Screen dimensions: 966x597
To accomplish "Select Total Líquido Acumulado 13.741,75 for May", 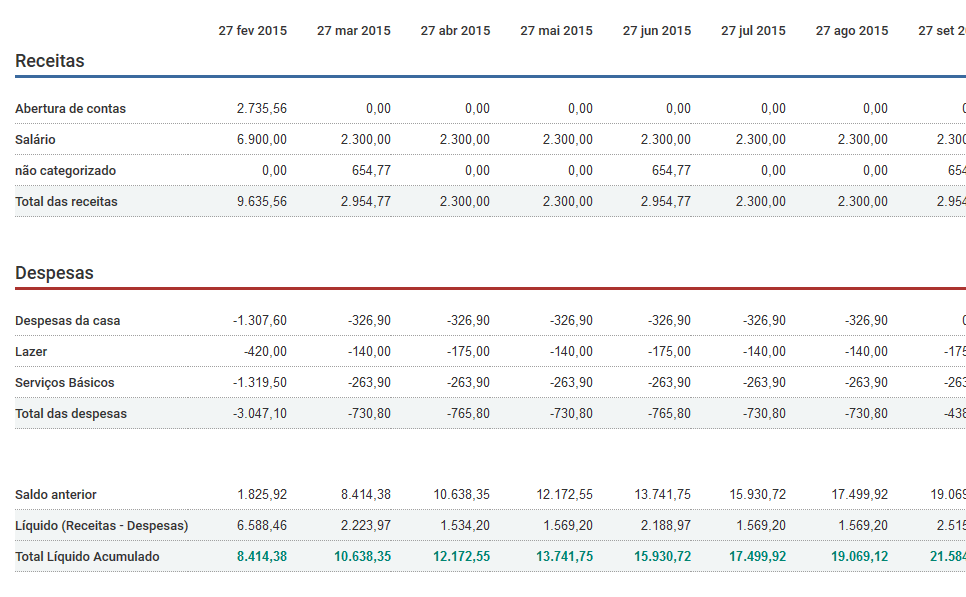I will pos(564,556).
